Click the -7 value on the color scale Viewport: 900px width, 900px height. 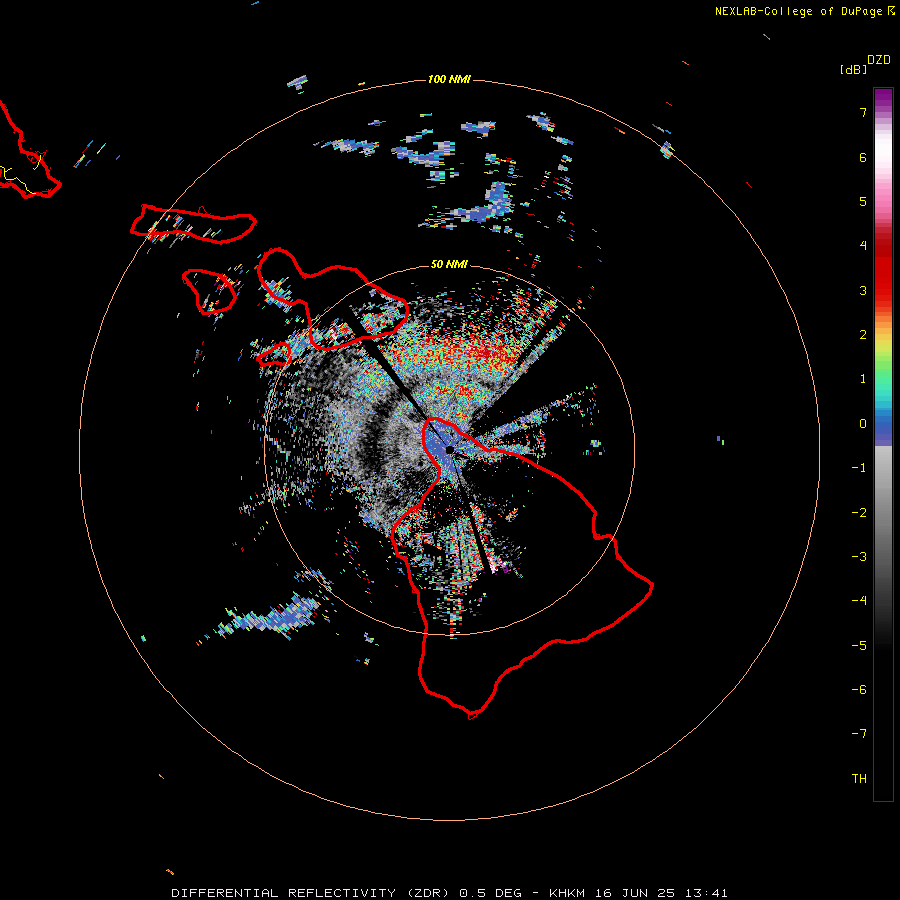[x=859, y=734]
